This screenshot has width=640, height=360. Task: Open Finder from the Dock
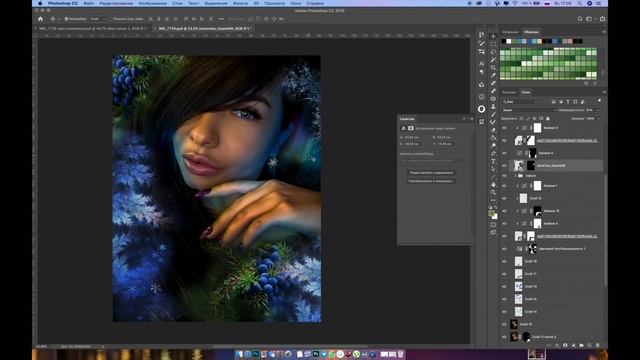coord(240,354)
